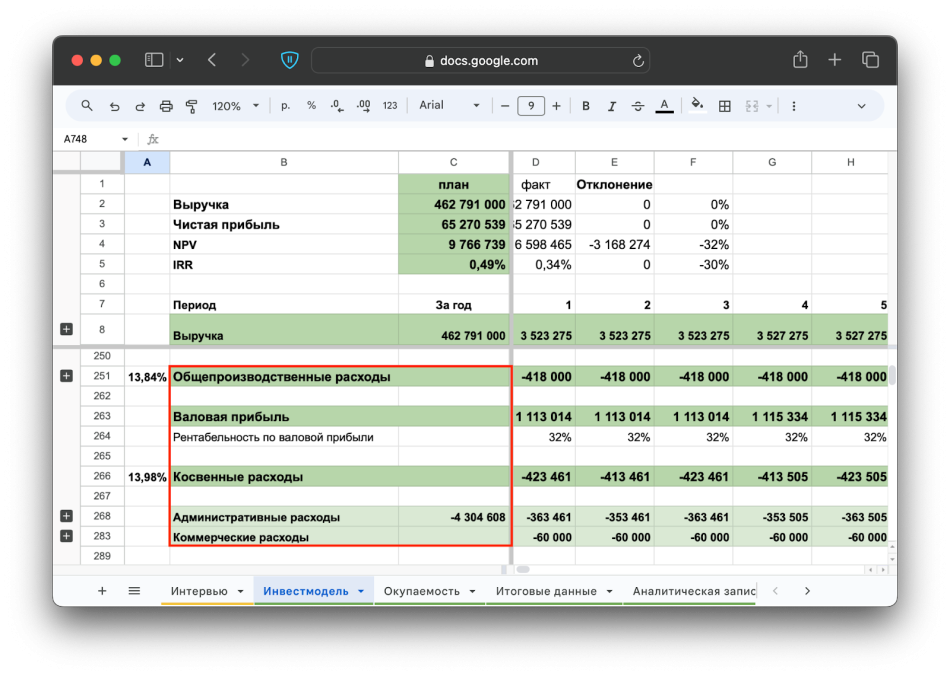The image size is (950, 676).
Task: Increase font size with plus button
Action: [557, 106]
